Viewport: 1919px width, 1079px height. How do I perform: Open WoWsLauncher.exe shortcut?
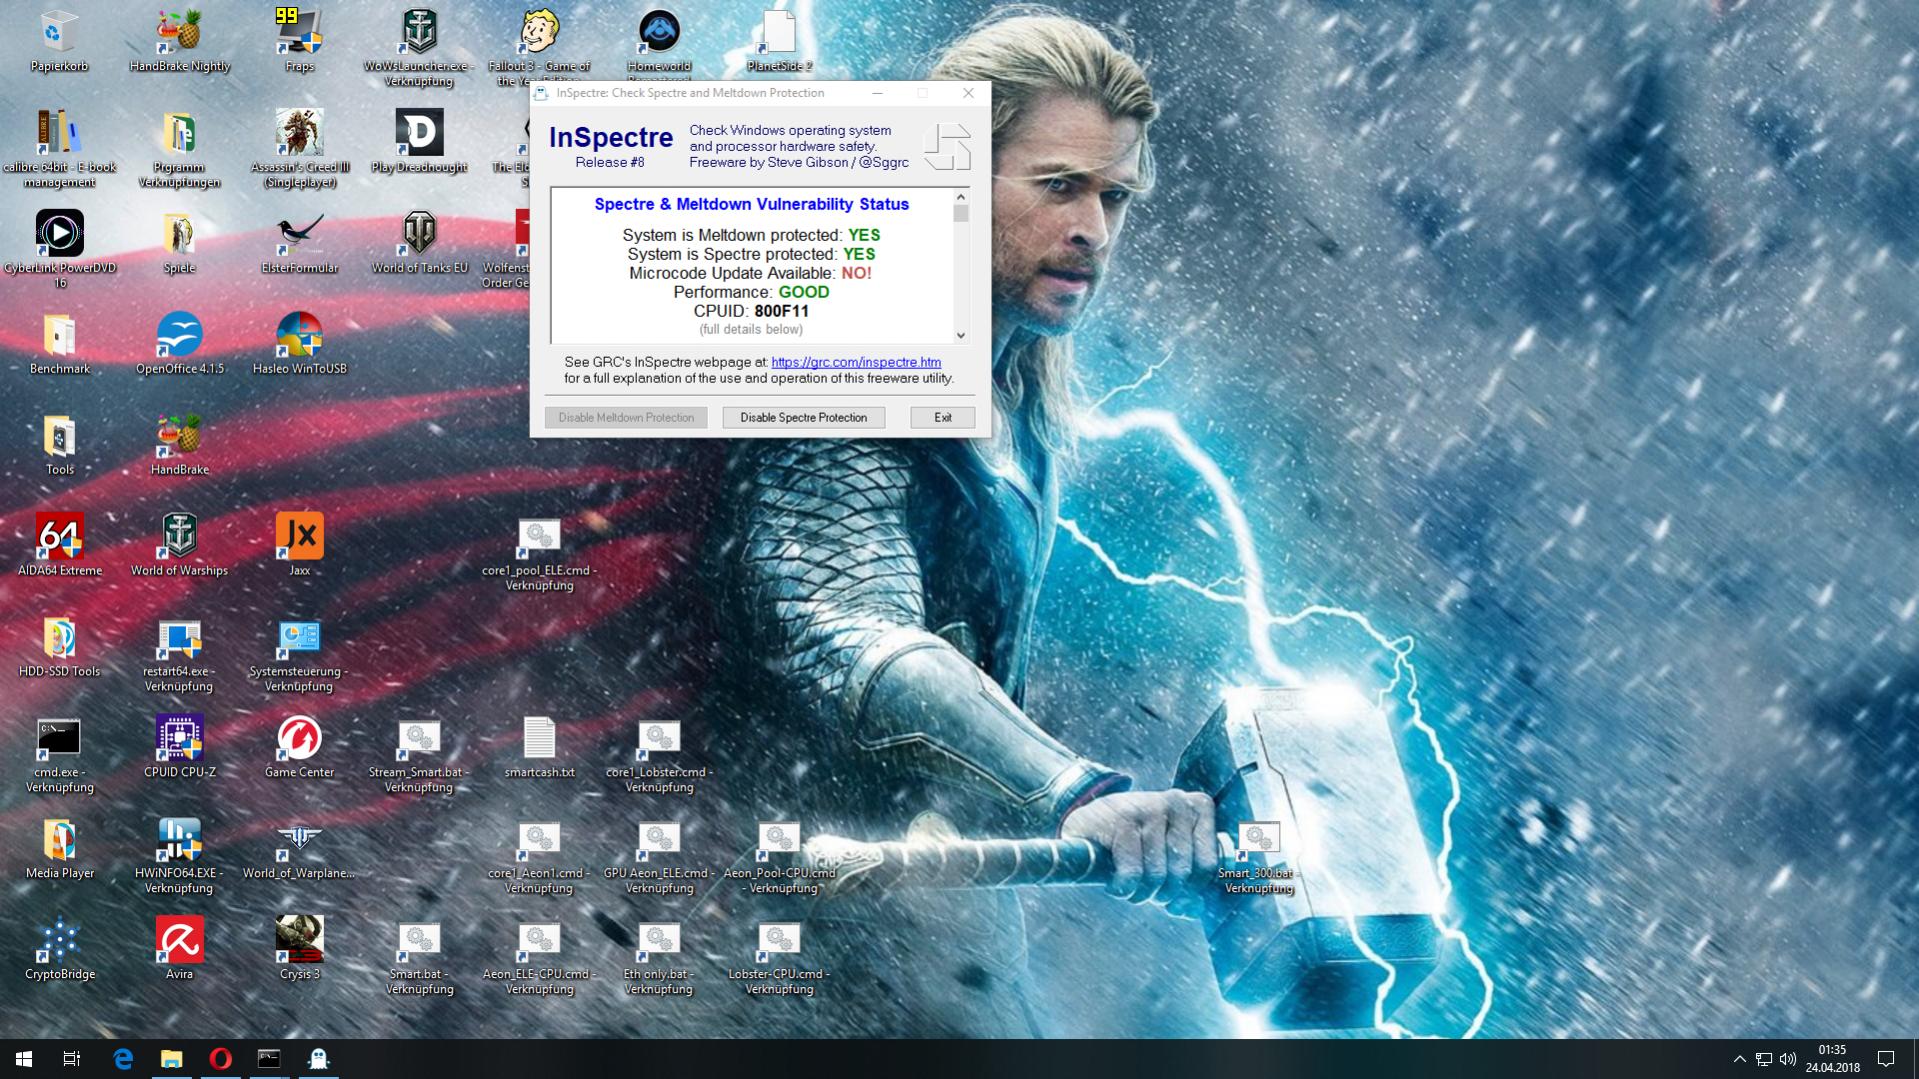[419, 48]
